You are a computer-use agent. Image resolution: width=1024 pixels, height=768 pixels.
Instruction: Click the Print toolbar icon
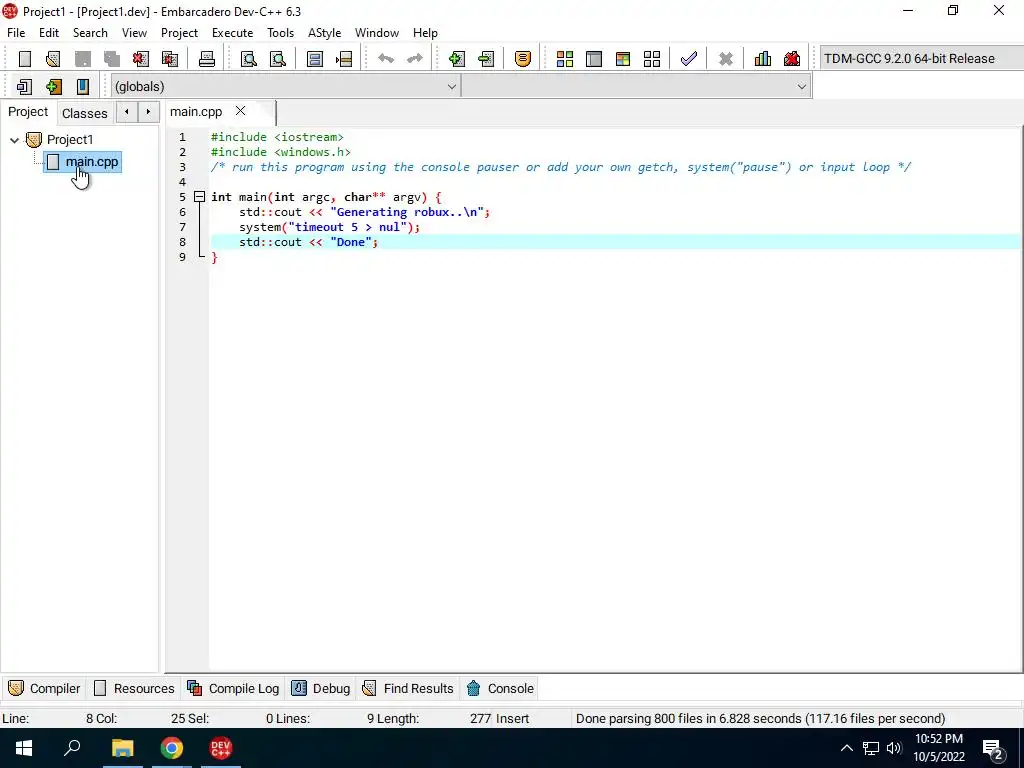[206, 59]
